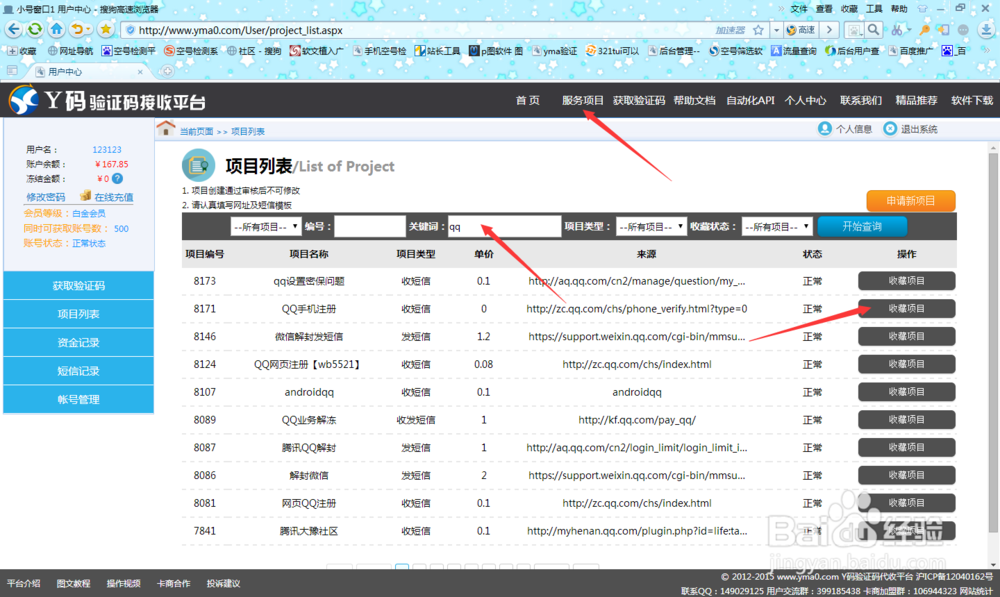Click the key password manager icon
The image size is (1000, 597).
tap(924, 30)
